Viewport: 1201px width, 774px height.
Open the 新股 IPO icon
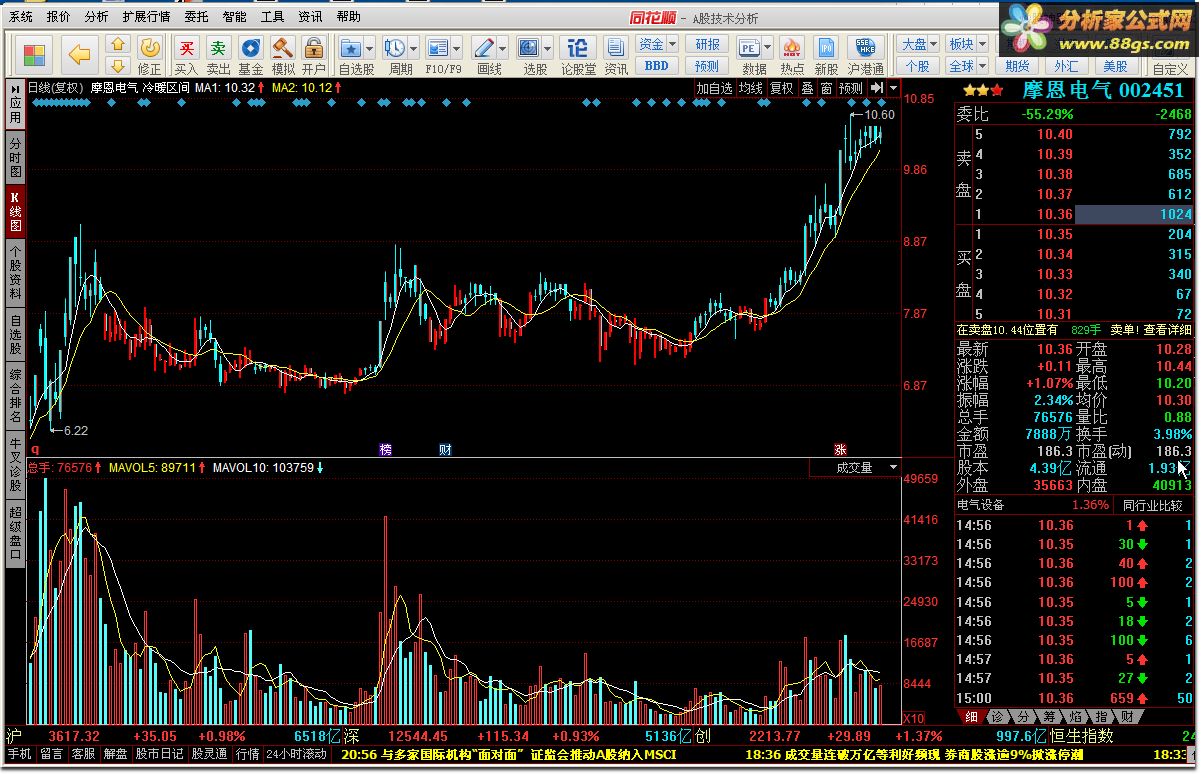click(826, 55)
